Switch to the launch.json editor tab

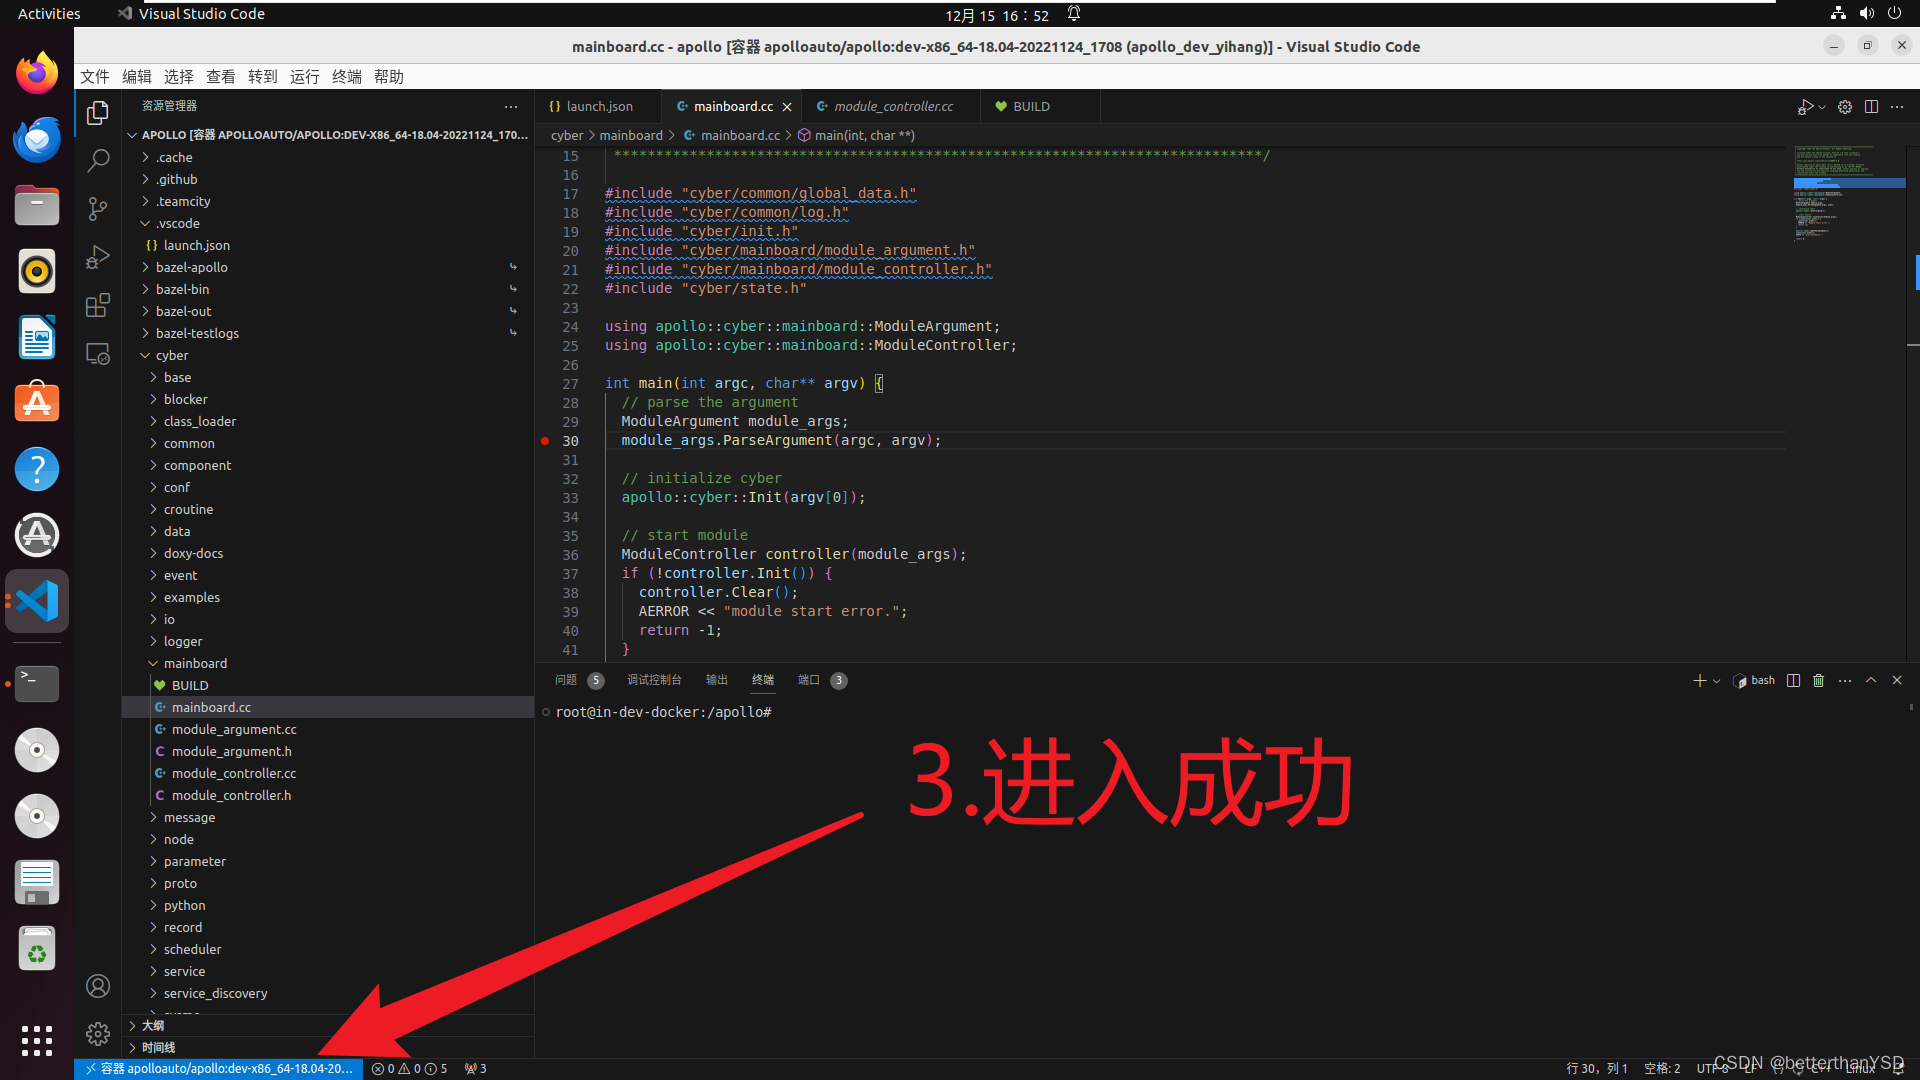click(598, 106)
